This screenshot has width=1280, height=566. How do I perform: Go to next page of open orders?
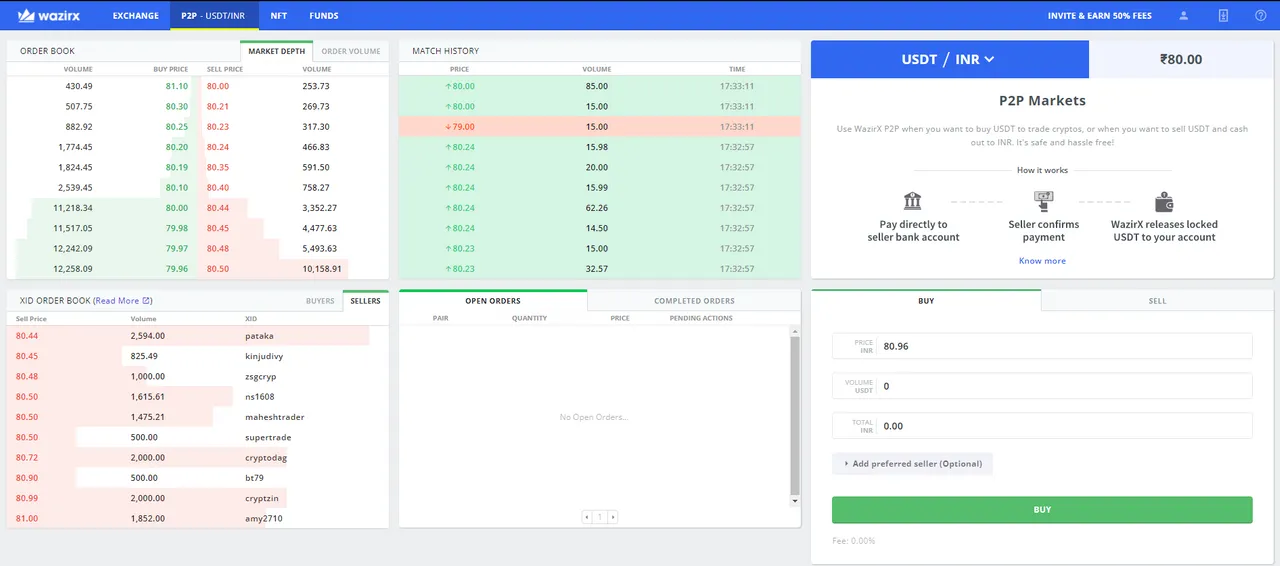(x=612, y=517)
